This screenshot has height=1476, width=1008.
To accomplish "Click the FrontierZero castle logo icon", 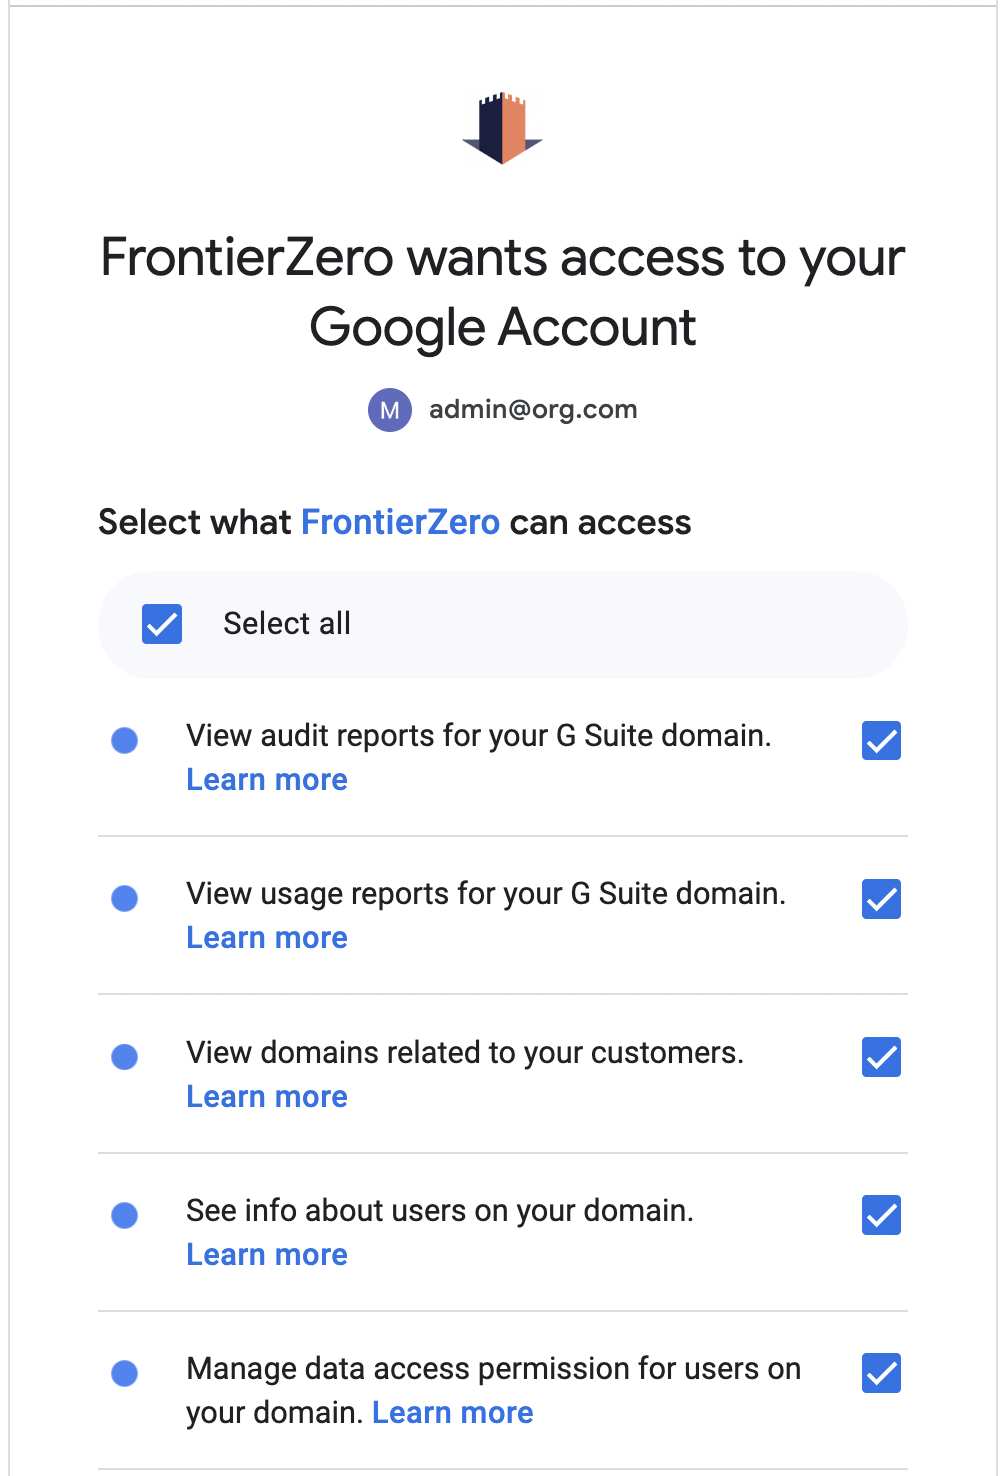I will click(x=502, y=128).
